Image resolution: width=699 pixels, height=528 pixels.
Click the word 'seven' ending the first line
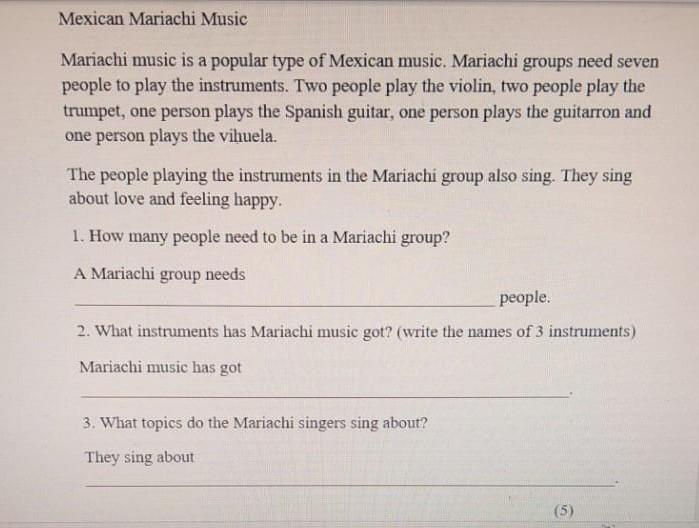tap(637, 62)
